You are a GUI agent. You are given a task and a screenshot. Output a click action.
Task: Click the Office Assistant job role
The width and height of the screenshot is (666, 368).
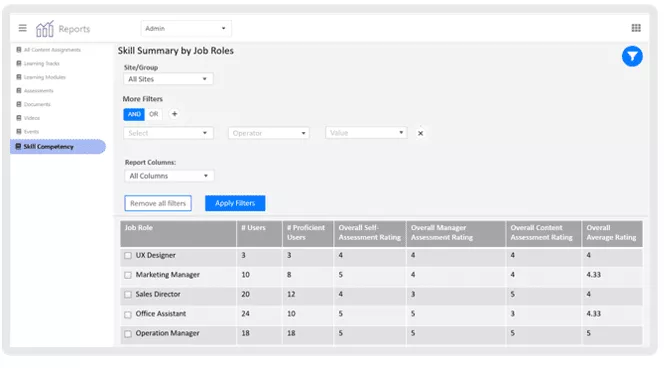coord(161,314)
